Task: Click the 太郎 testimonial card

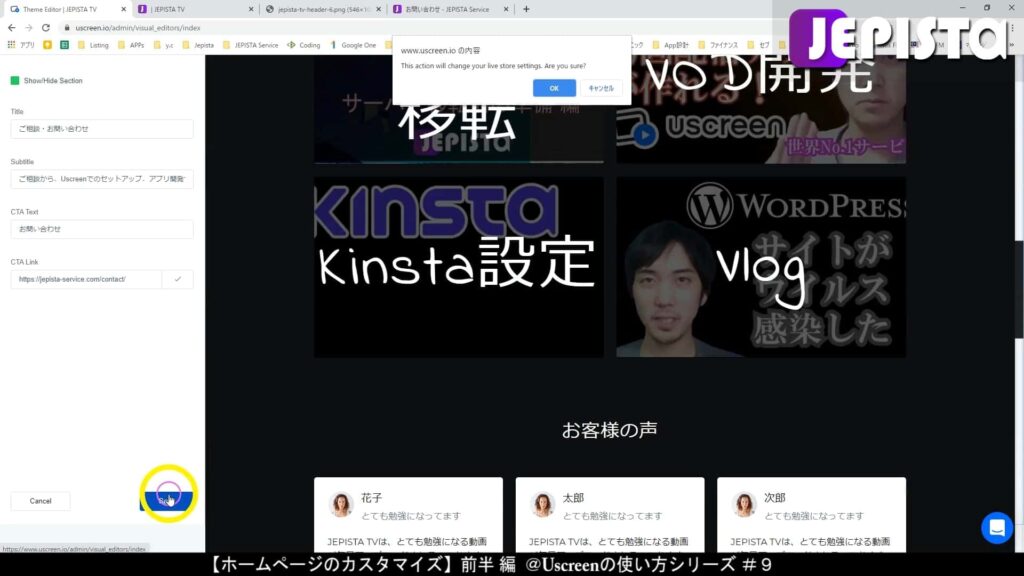Action: [610, 515]
